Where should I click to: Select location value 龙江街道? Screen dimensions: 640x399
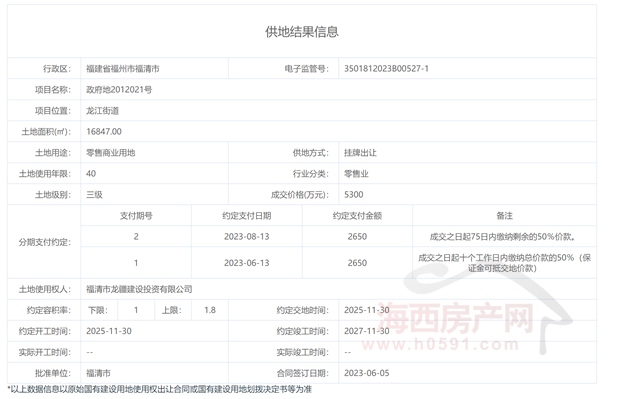coord(102,111)
